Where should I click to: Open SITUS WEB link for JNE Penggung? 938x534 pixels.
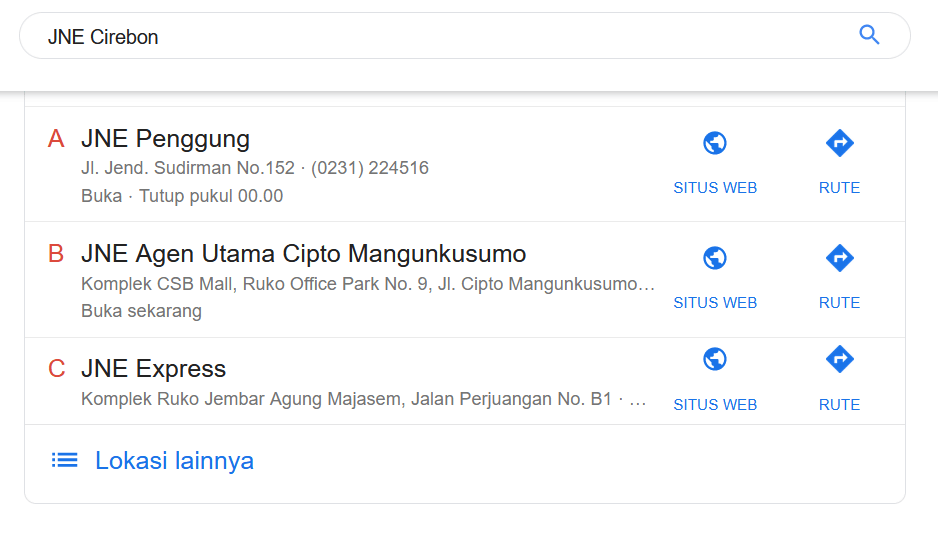(x=715, y=188)
